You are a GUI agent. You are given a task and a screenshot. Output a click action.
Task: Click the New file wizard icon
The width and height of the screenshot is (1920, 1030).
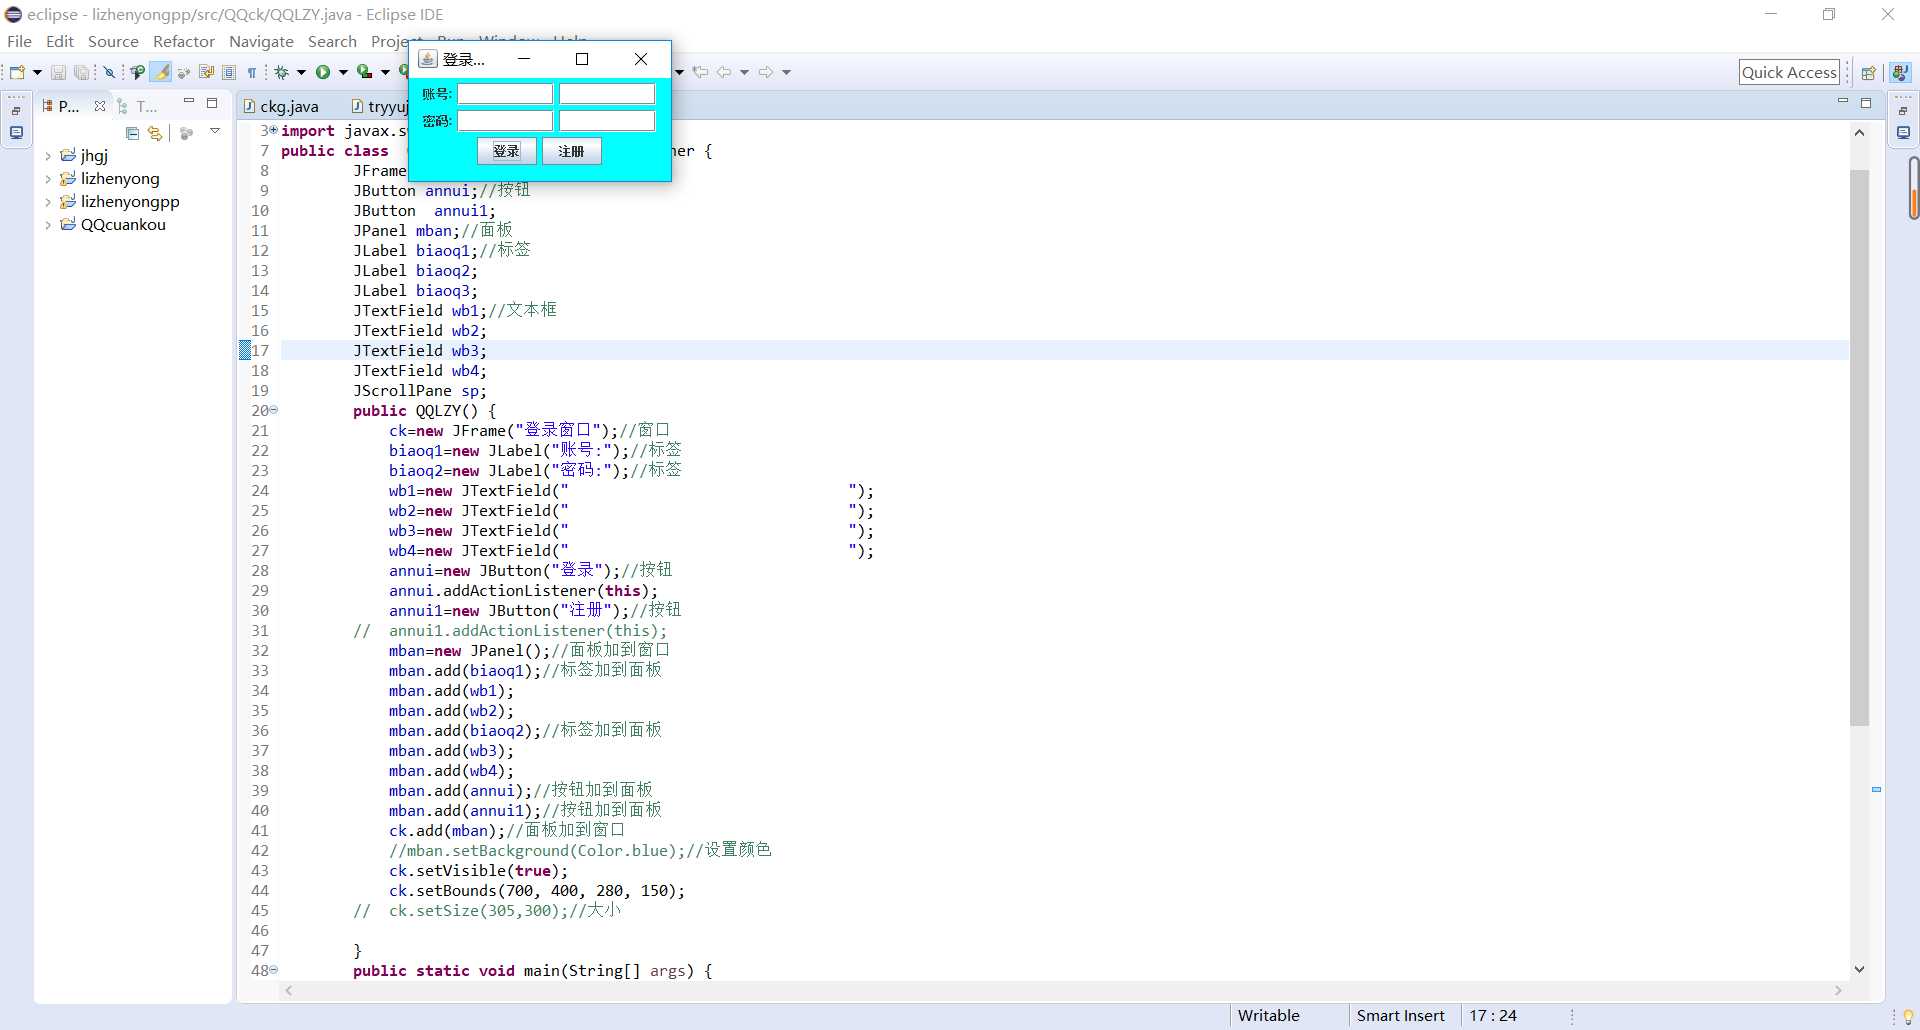[17, 72]
